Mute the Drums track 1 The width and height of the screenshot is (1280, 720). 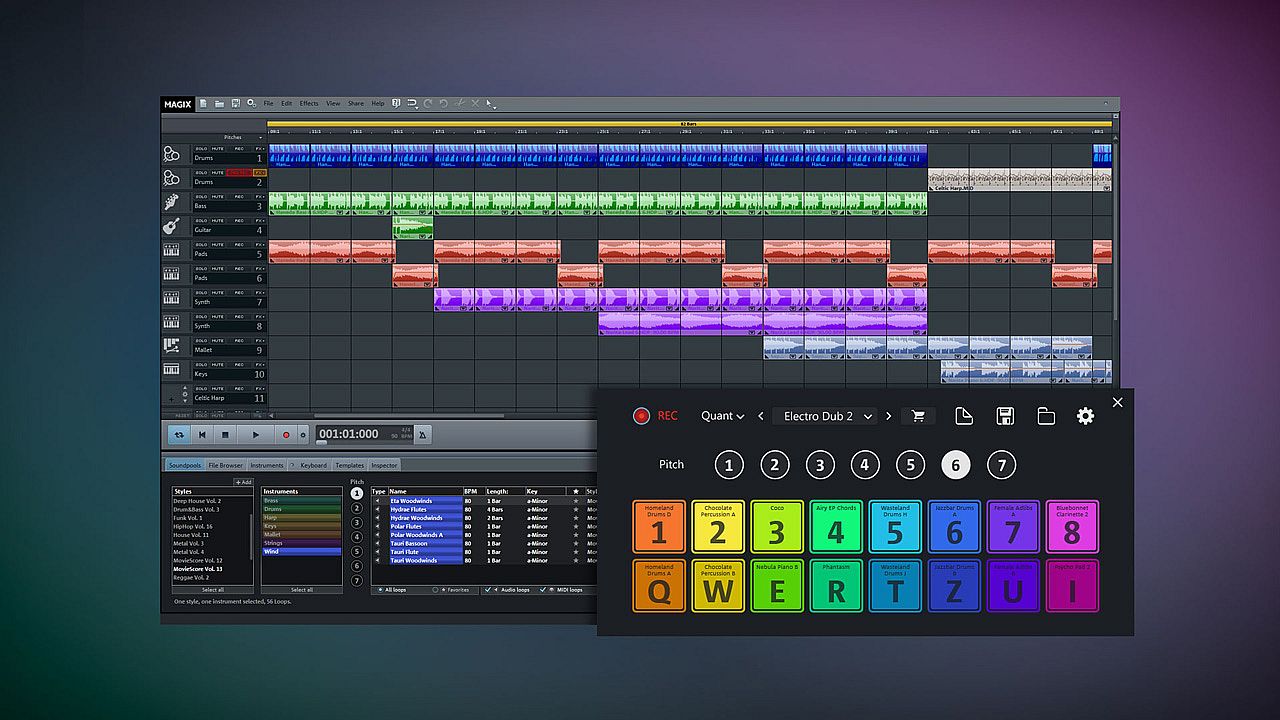(x=217, y=149)
